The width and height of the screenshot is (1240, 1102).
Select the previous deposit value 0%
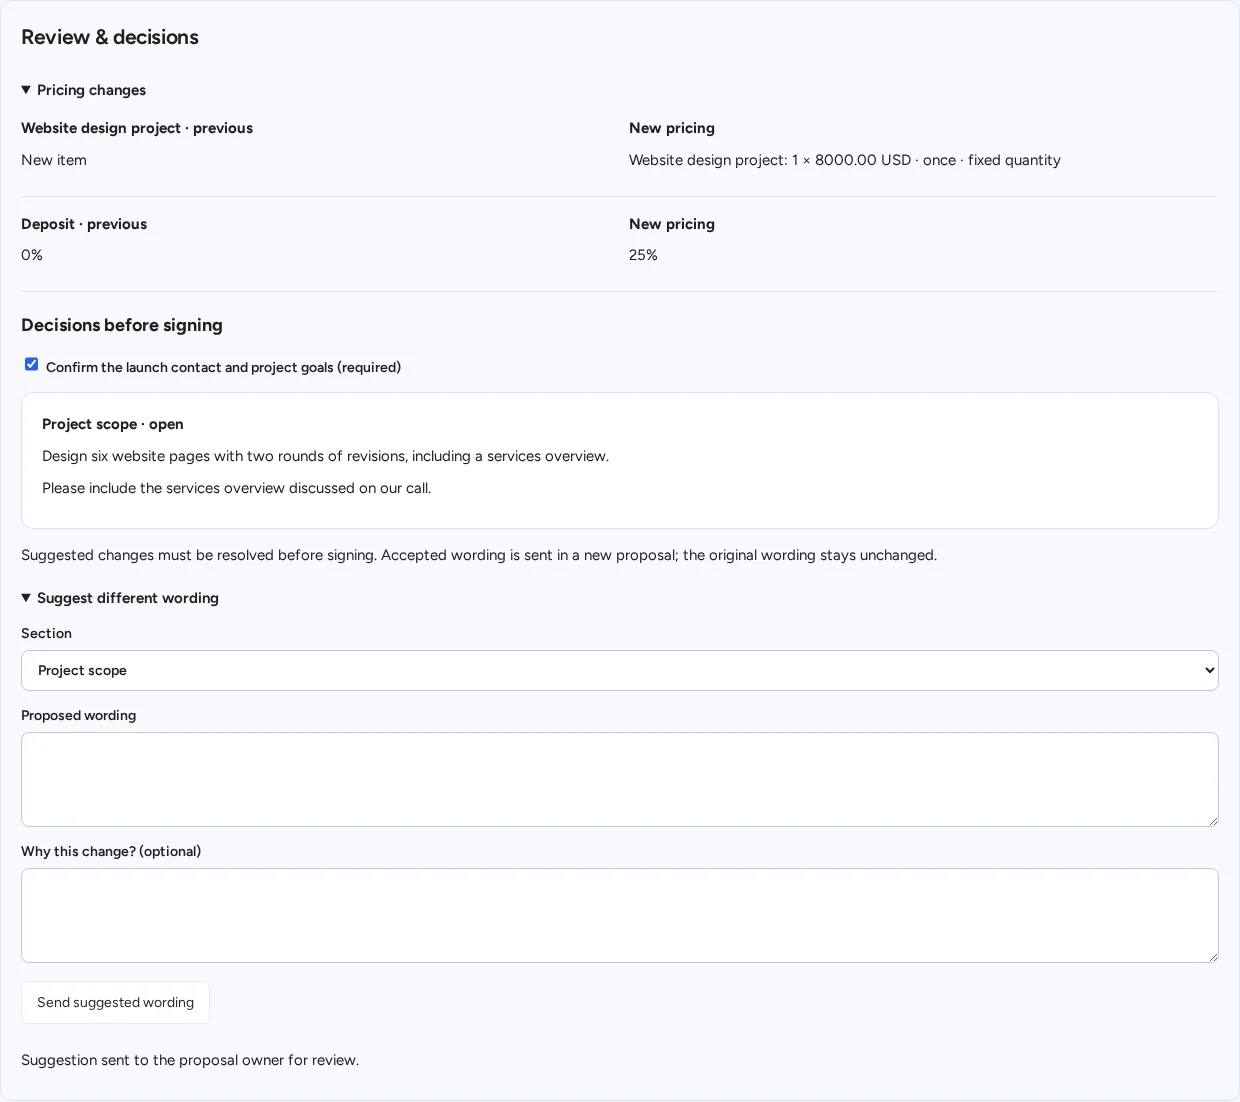32,255
